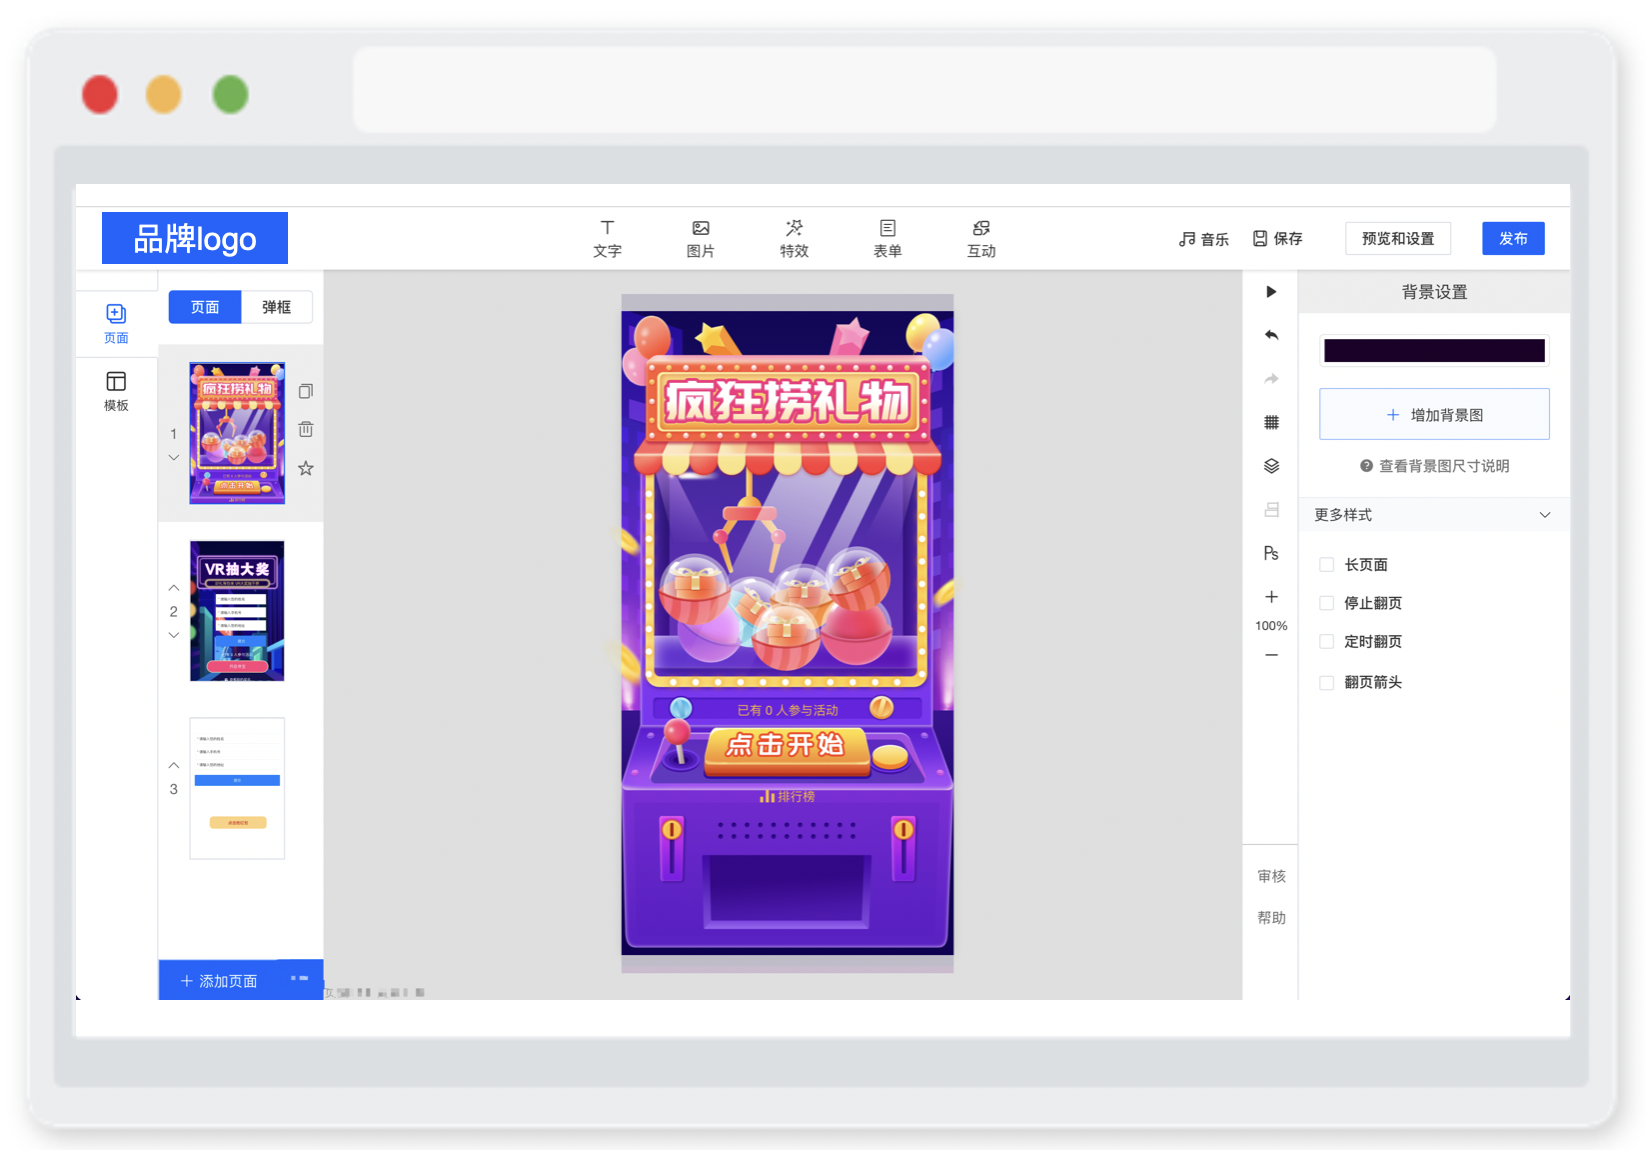Open the dark background color swatch
This screenshot has height=1150, width=1646.
(x=1434, y=350)
